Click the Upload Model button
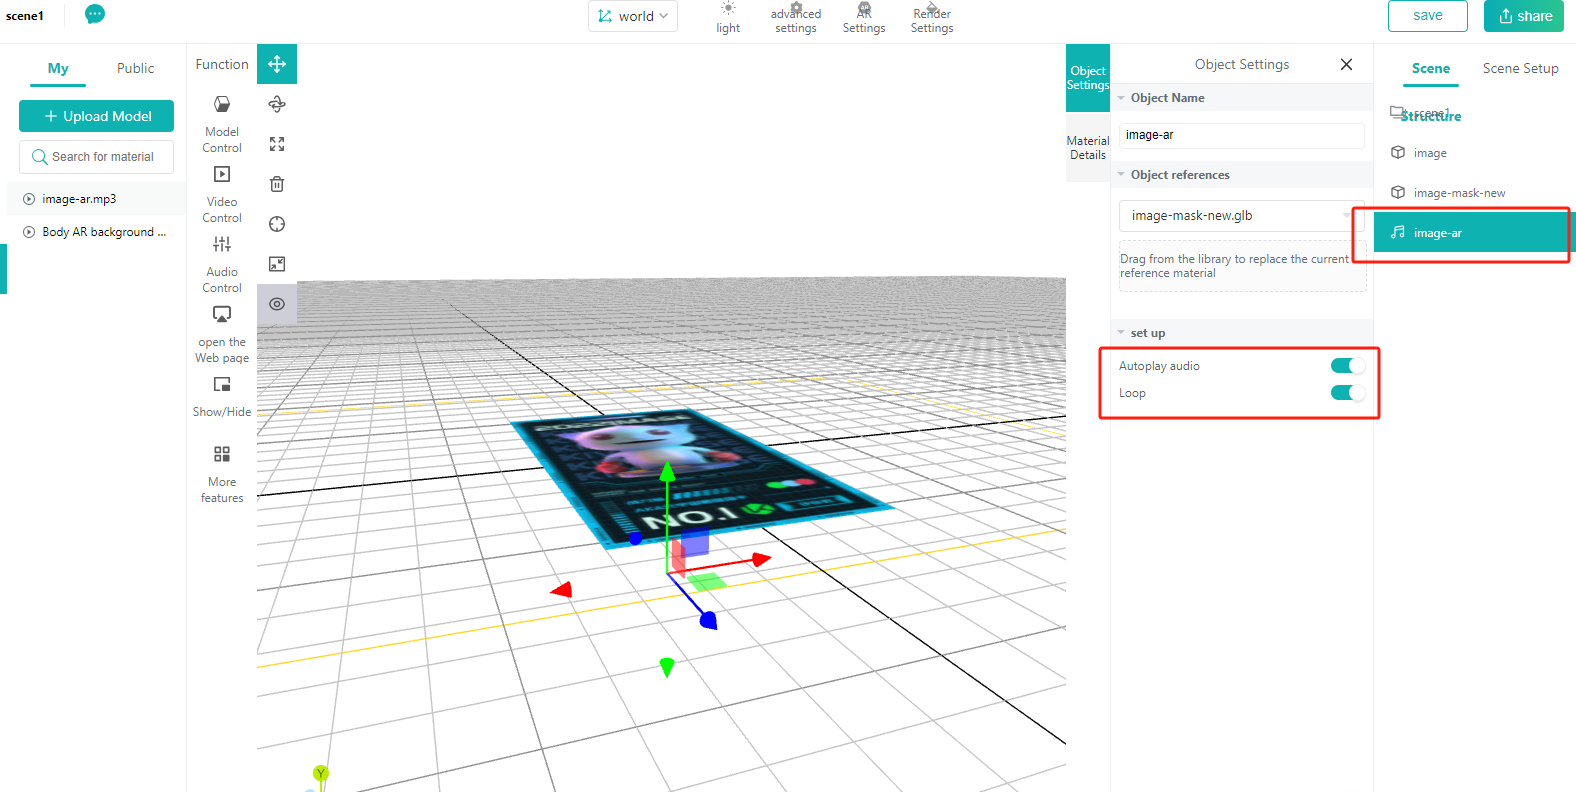1576x792 pixels. tap(96, 116)
